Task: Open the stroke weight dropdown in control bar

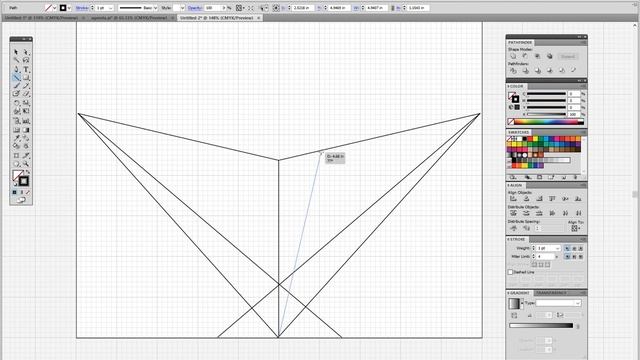Action: (111, 8)
